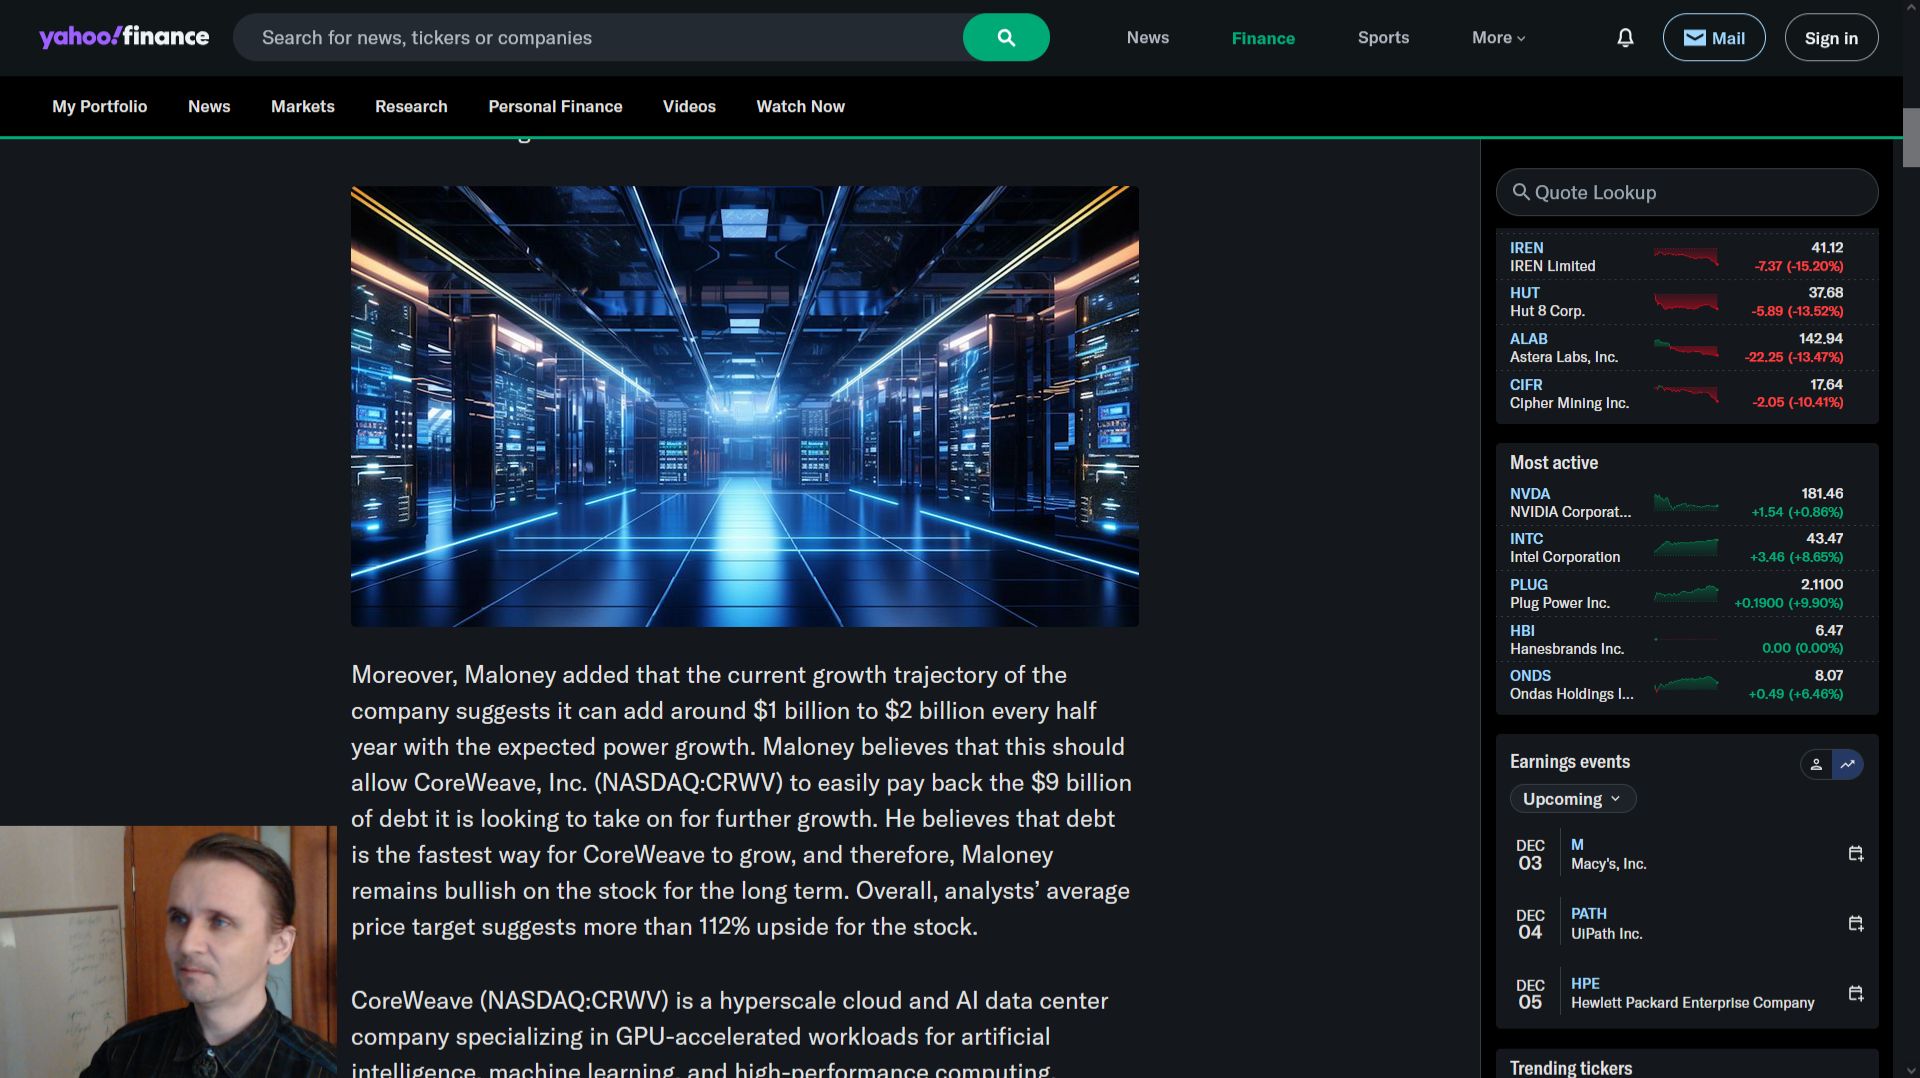This screenshot has width=1920, height=1078.
Task: Open the M ticker for Macy's
Action: 1577,844
